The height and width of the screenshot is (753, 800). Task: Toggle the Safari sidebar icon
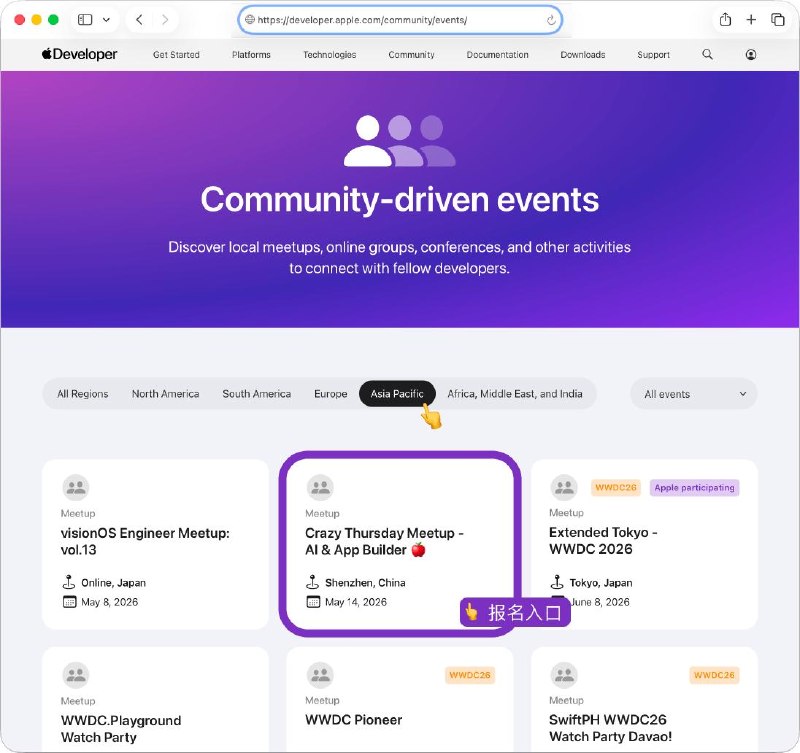click(x=85, y=20)
